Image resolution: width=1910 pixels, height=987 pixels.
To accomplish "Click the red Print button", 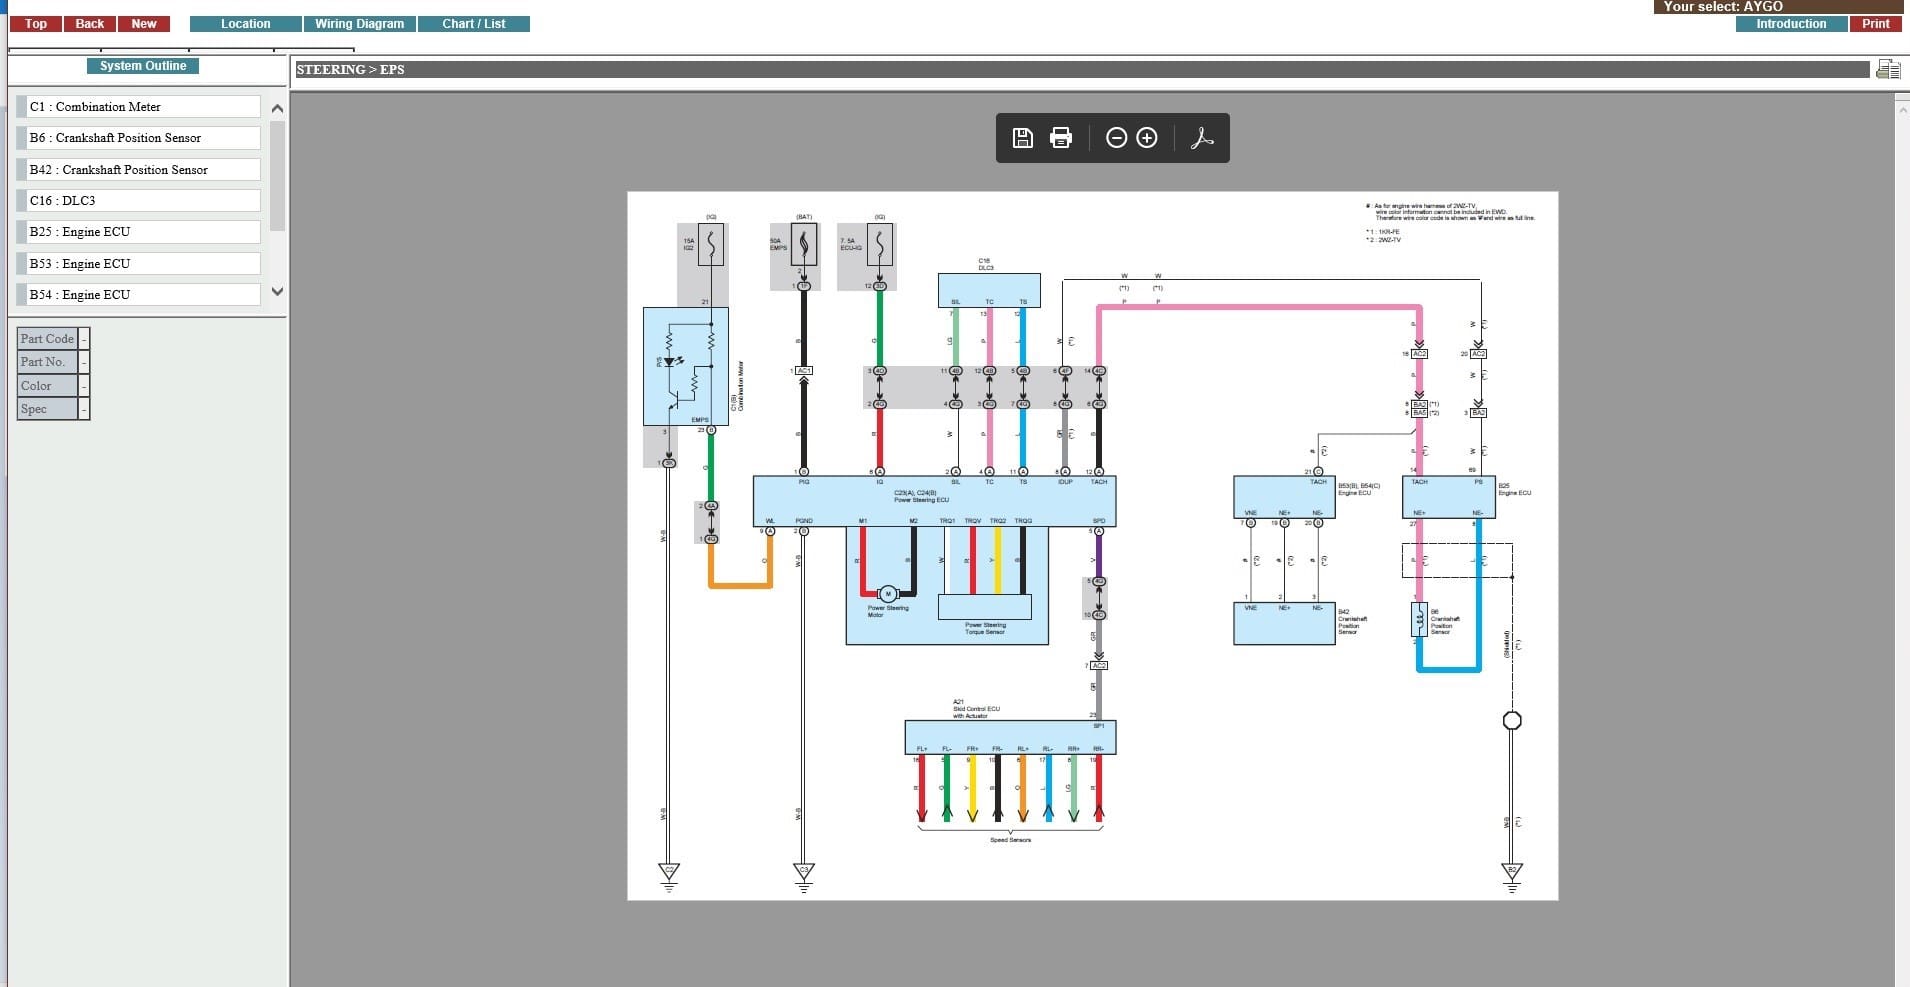I will [x=1875, y=24].
